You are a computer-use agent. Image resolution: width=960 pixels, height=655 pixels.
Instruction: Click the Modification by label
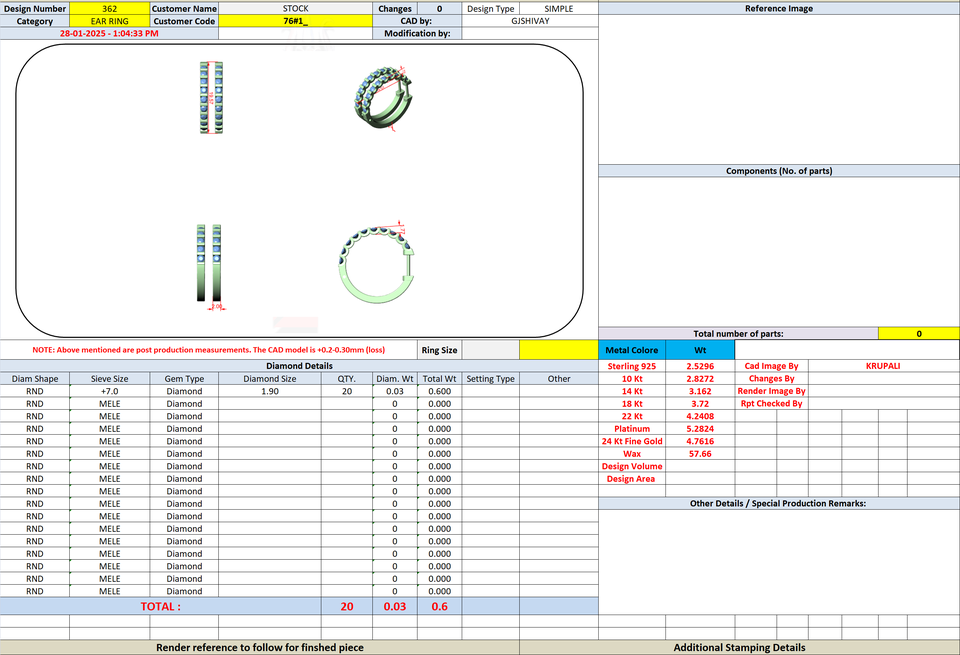(x=417, y=34)
